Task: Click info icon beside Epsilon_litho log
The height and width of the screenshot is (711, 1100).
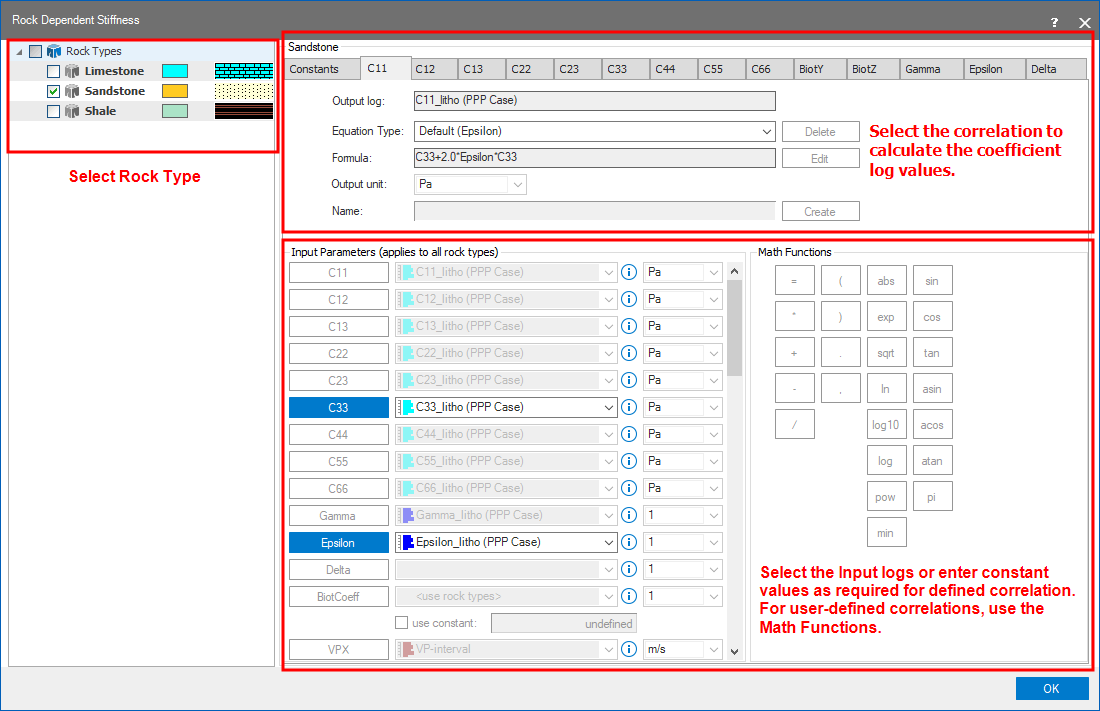Action: (x=629, y=542)
